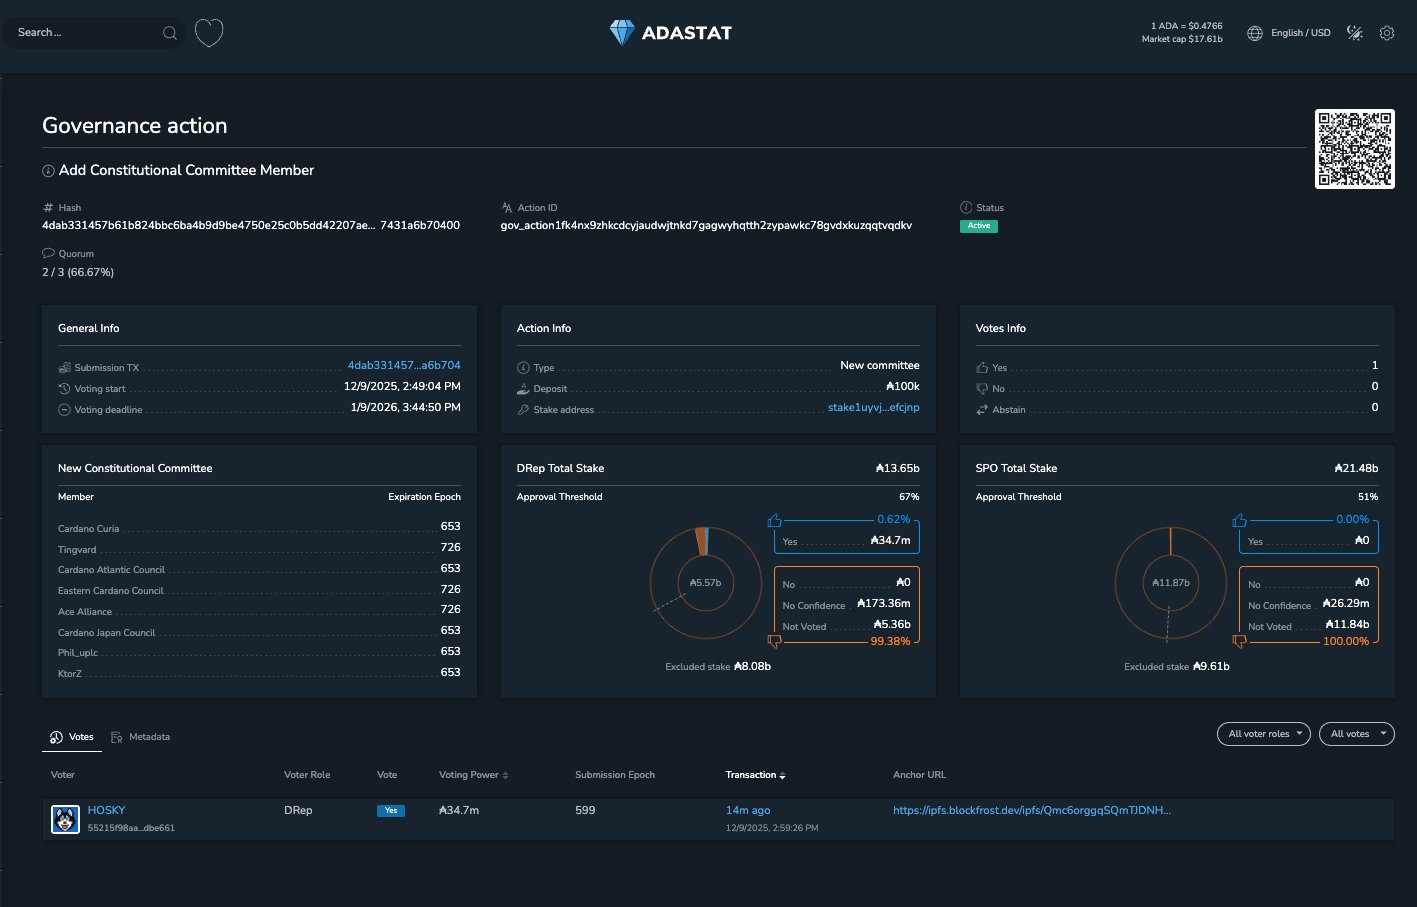Click the DRep Yes thumbs-up icon

click(774, 520)
